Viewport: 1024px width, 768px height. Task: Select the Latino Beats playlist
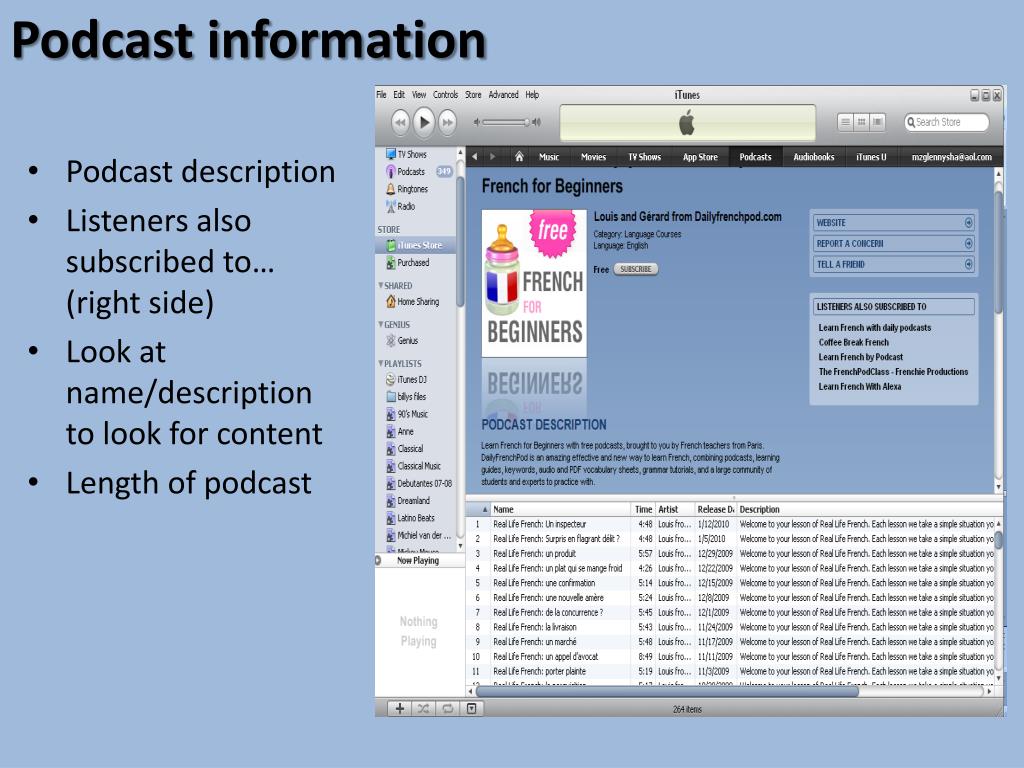pos(416,518)
